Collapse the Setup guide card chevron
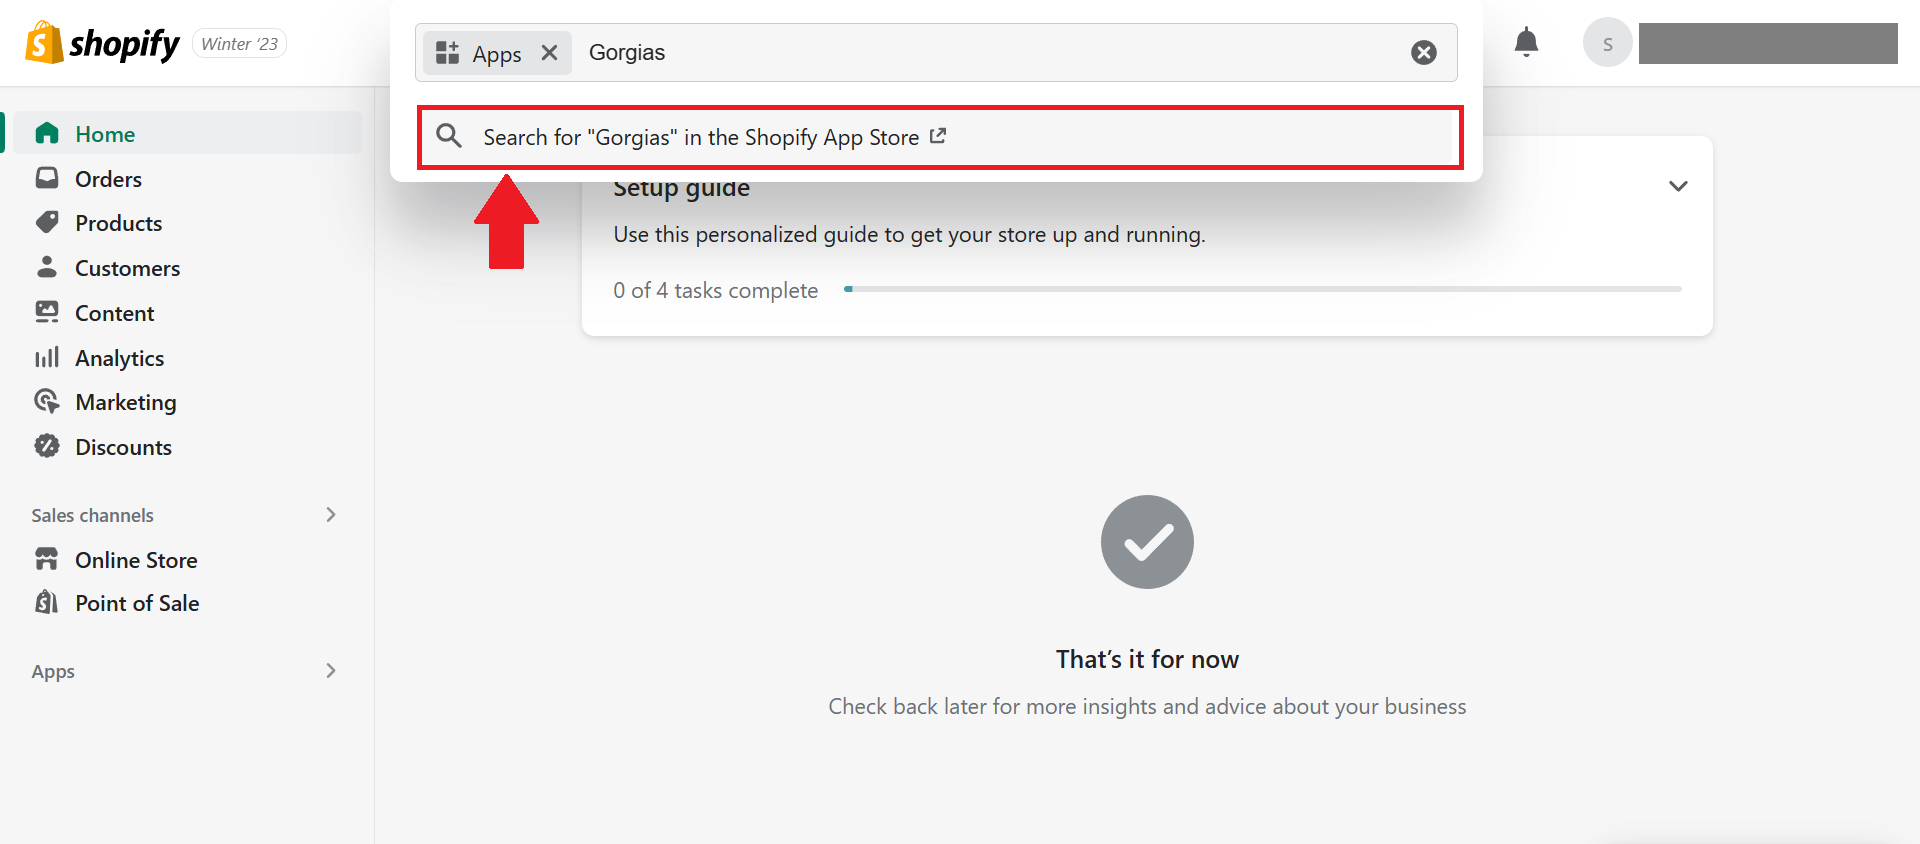The image size is (1920, 844). point(1678,186)
